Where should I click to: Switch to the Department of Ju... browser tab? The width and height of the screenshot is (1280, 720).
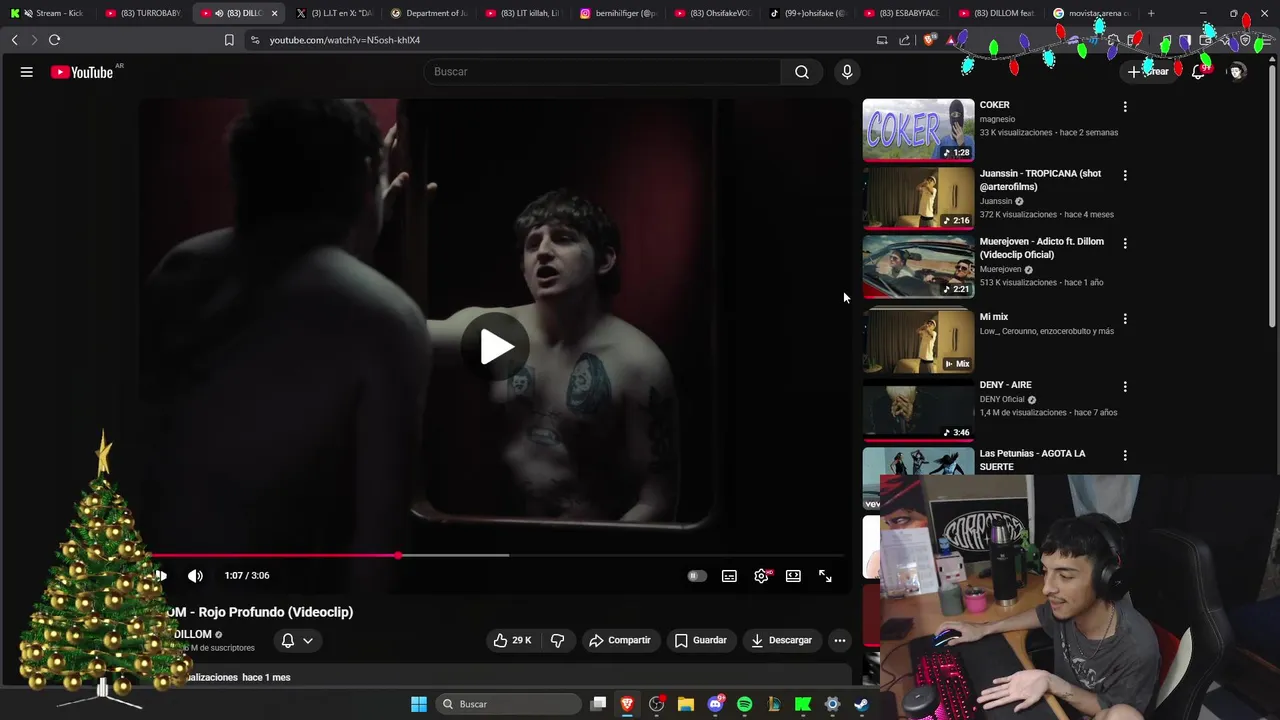[430, 13]
